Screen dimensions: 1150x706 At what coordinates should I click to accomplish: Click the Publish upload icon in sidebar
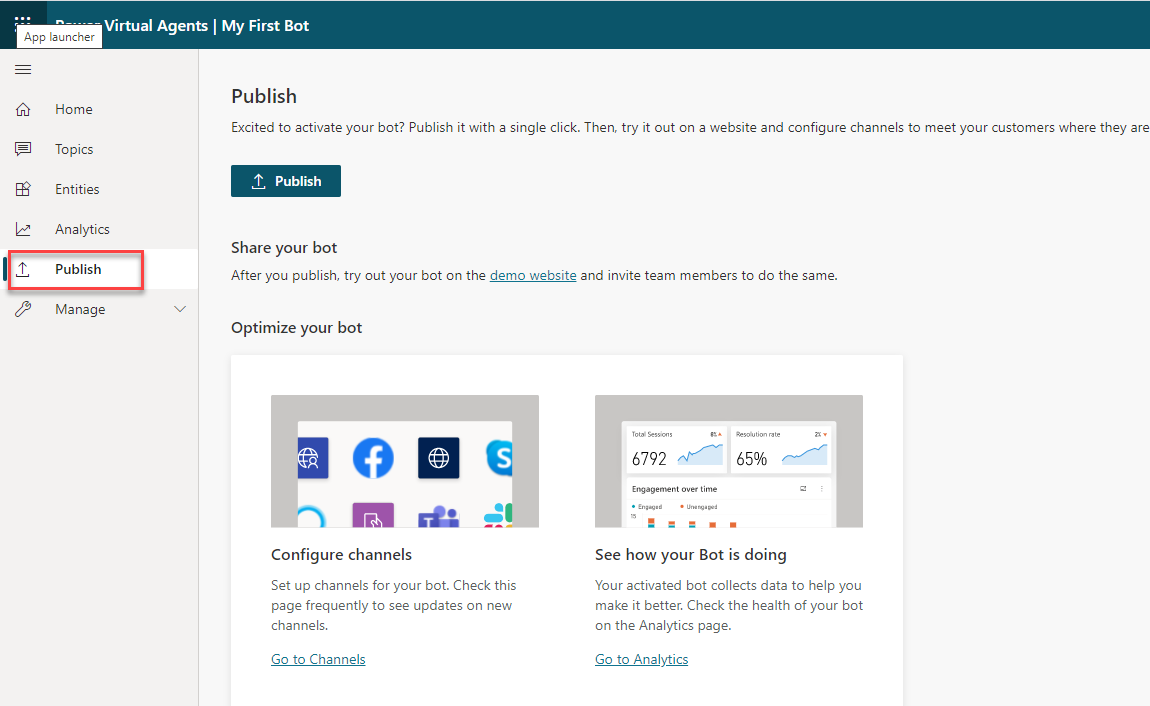pyautogui.click(x=23, y=269)
